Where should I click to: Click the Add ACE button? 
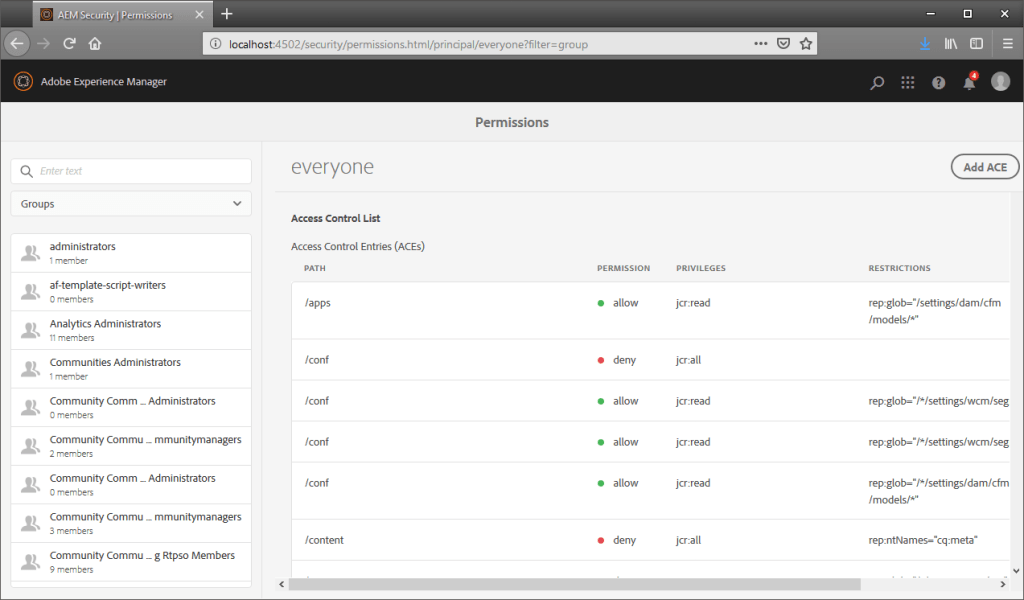(985, 167)
